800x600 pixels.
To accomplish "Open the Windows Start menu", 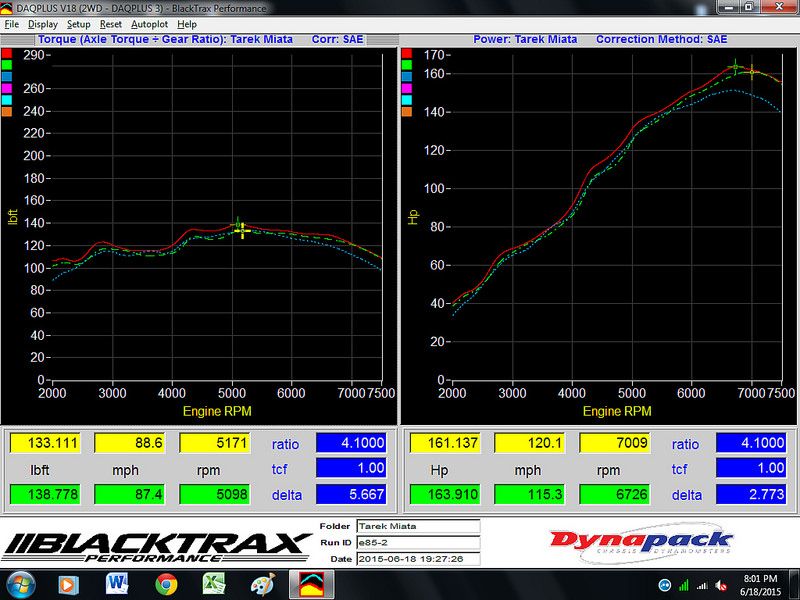I will pos(20,584).
